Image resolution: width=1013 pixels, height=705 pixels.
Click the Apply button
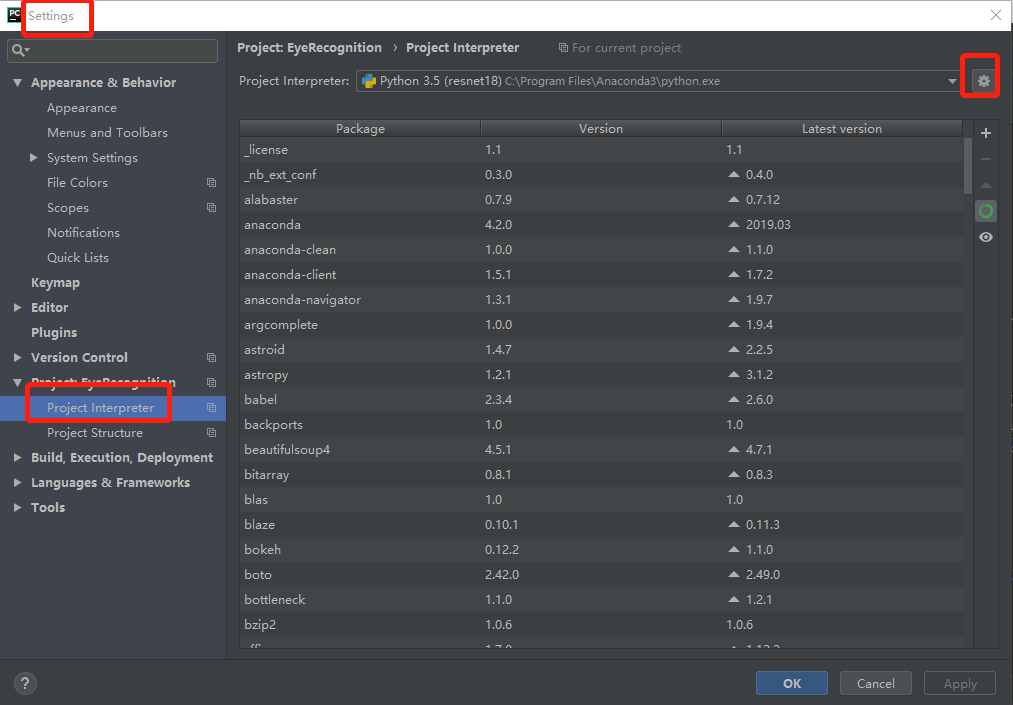pyautogui.click(x=959, y=683)
